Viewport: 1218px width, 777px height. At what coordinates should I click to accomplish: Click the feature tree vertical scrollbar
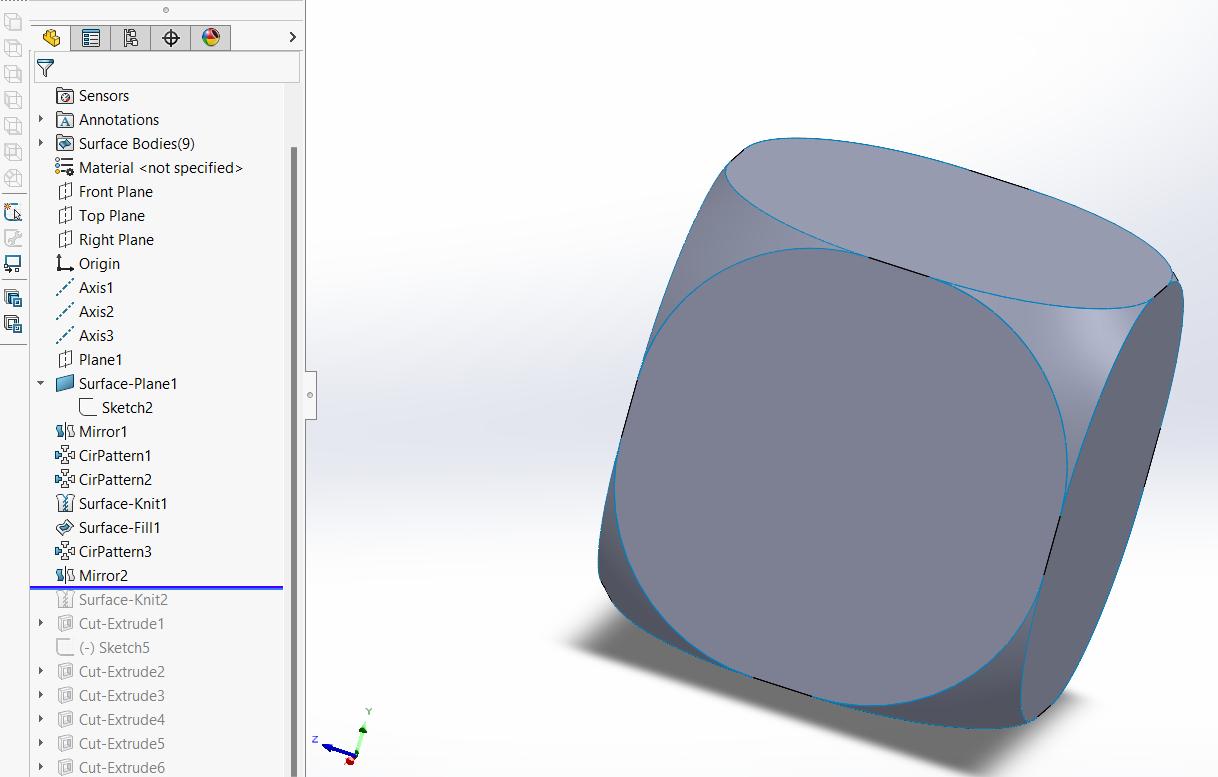tap(294, 460)
